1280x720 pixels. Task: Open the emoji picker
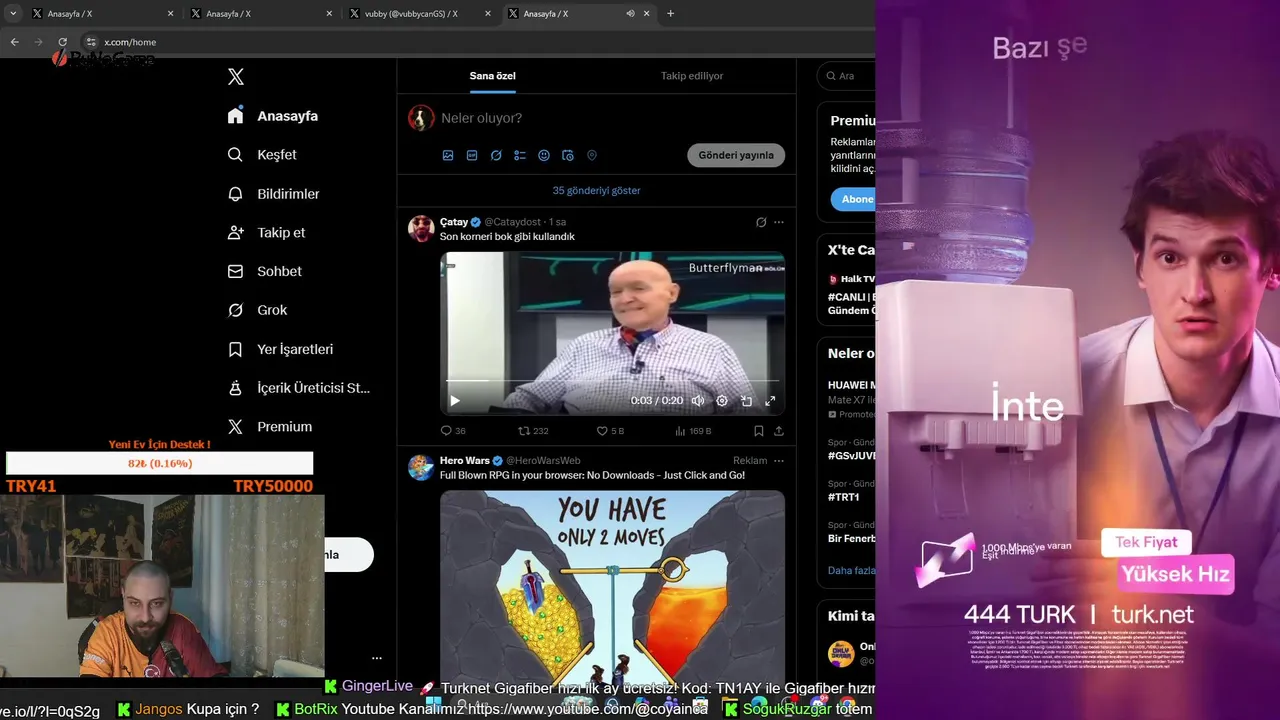[544, 156]
